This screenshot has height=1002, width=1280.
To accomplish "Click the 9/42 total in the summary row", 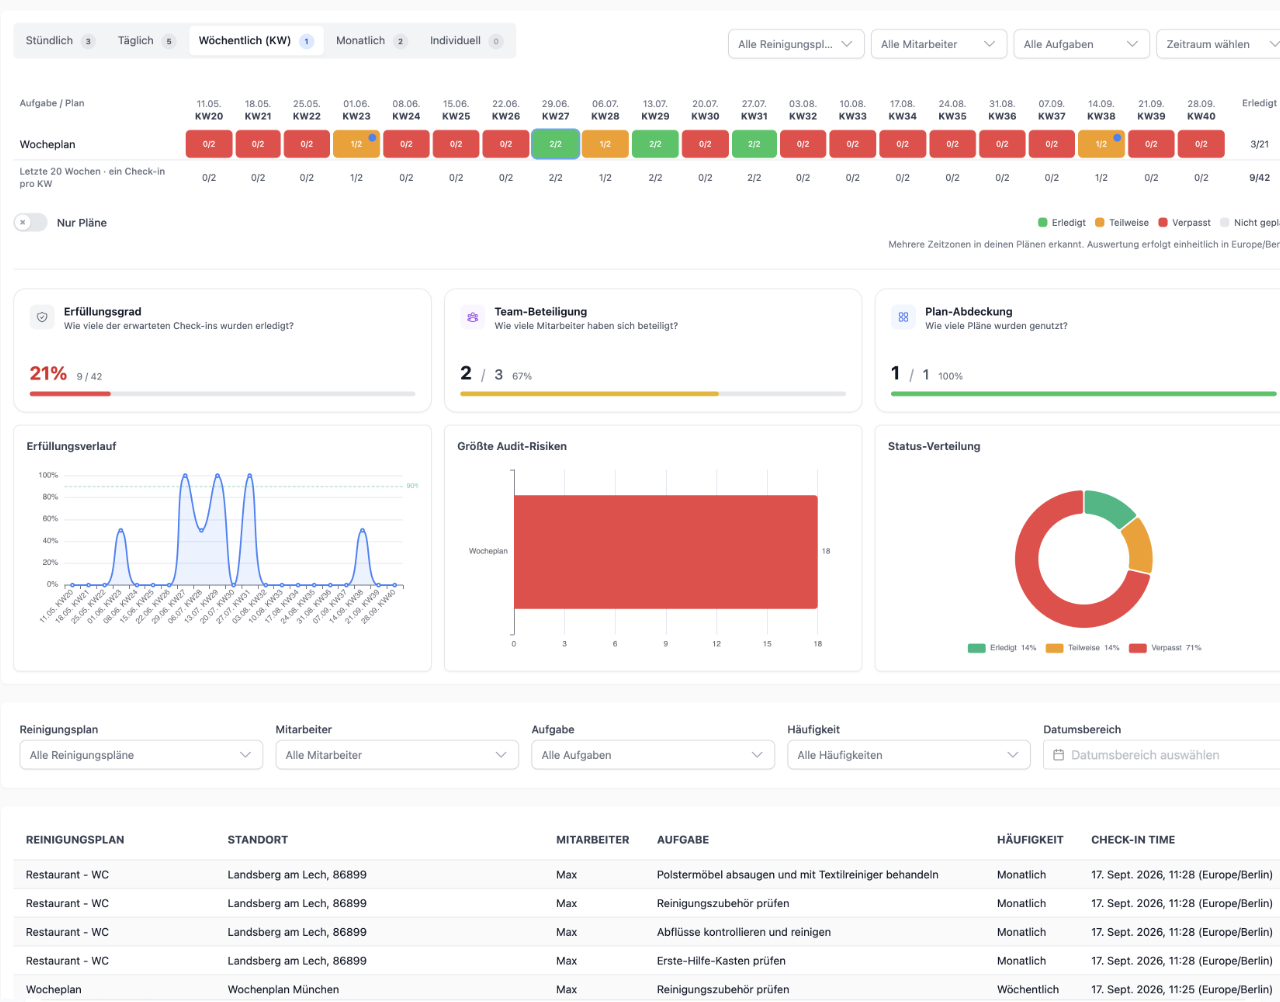I will (x=1260, y=178).
